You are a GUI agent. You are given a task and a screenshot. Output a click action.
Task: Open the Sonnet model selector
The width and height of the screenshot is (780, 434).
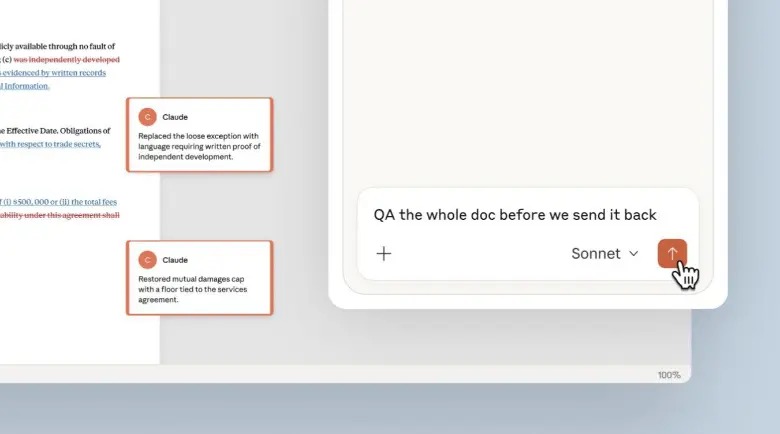604,254
